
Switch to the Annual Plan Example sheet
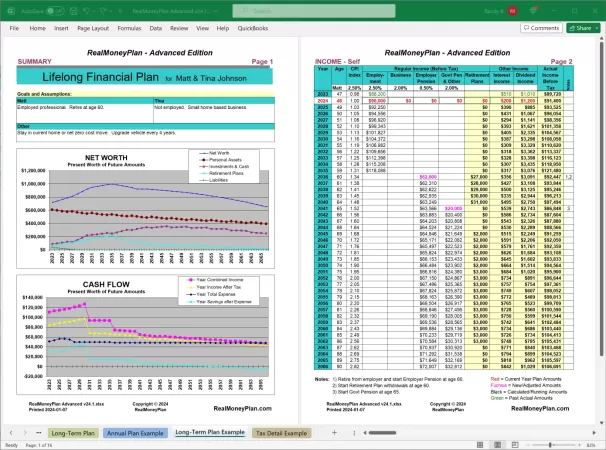135,432
